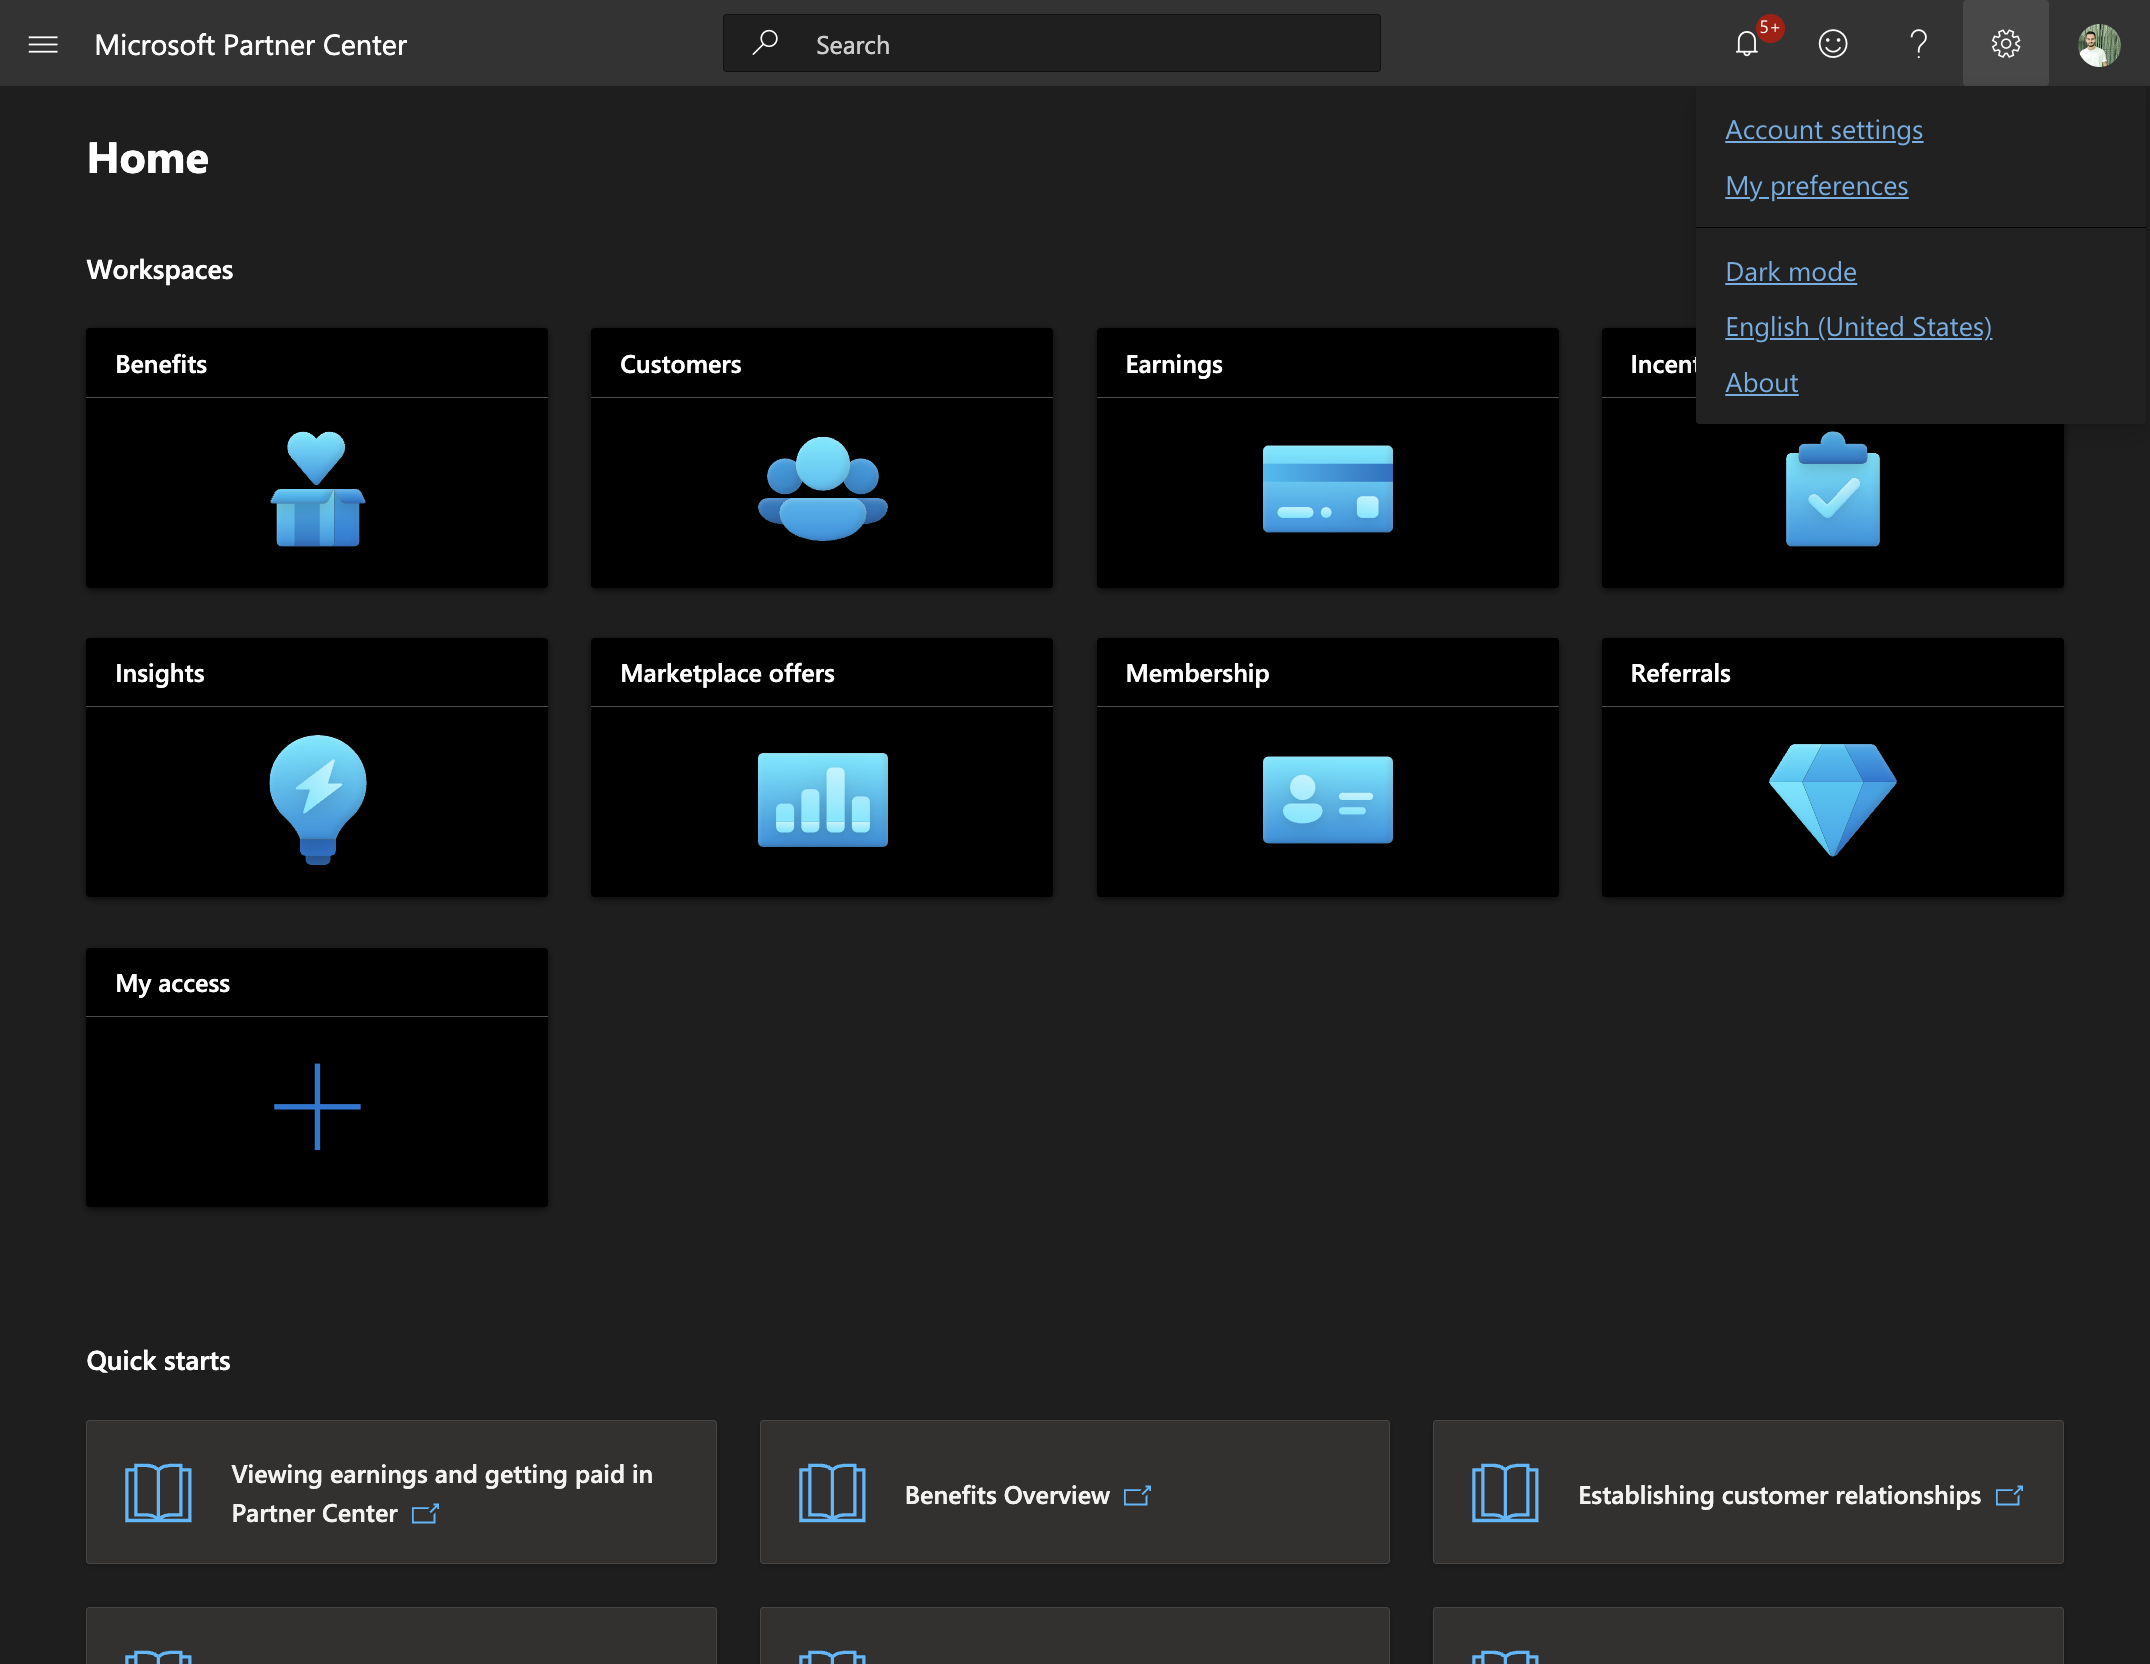
Task: Open Account settings
Action: 1823,130
